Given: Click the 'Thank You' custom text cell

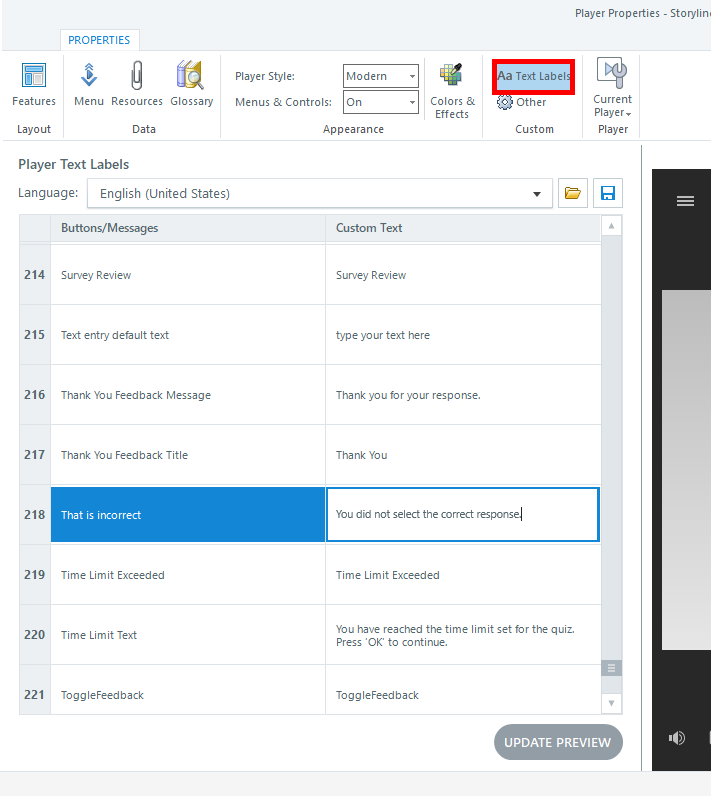Looking at the screenshot, I should pos(463,455).
